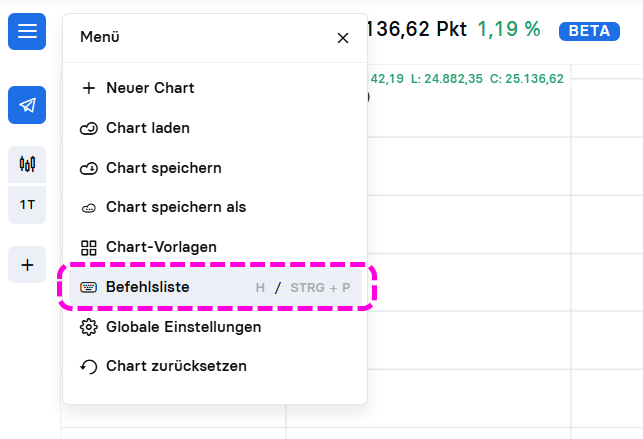Click the paper plane share icon
The height and width of the screenshot is (439, 643).
27,105
